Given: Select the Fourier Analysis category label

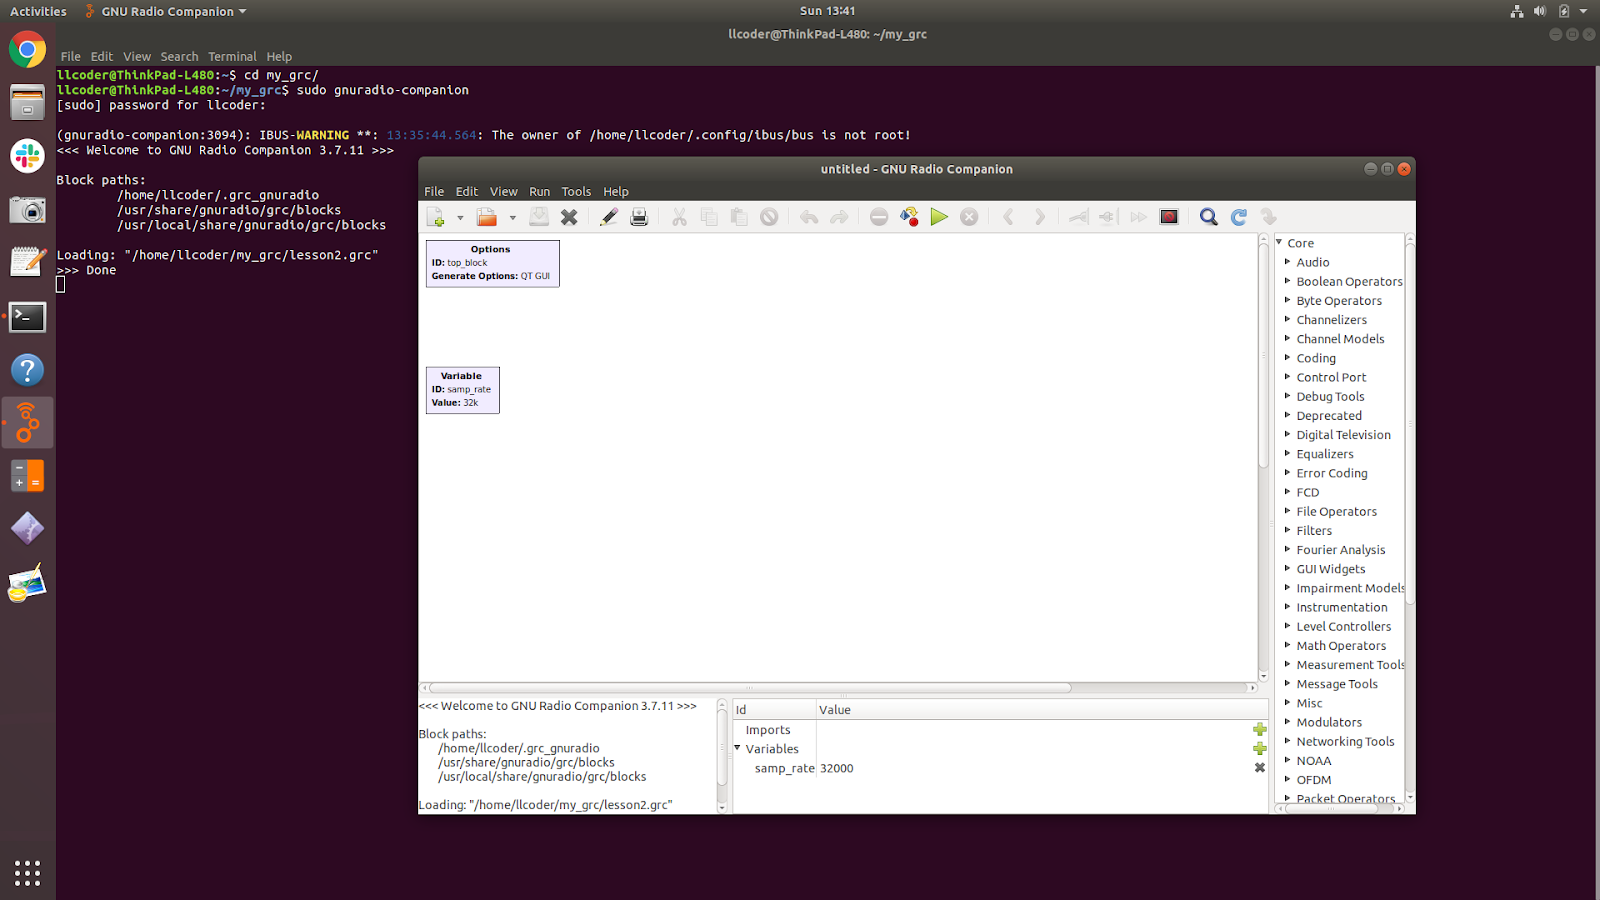Looking at the screenshot, I should [1341, 550].
